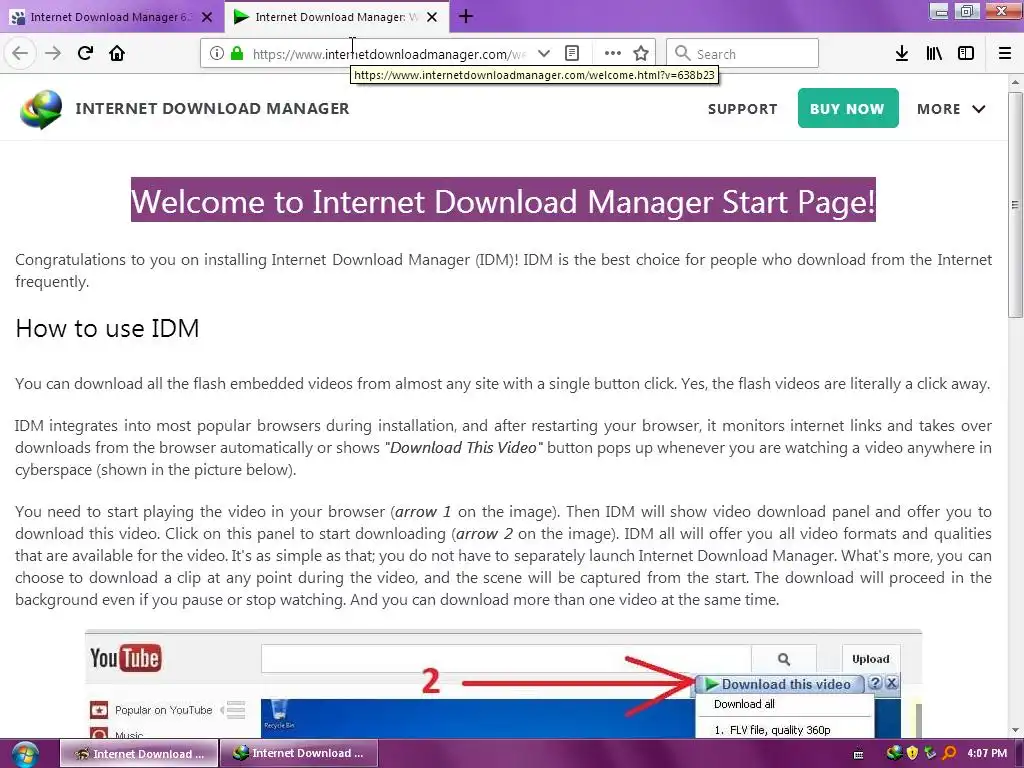Open the browser home page

(x=117, y=53)
